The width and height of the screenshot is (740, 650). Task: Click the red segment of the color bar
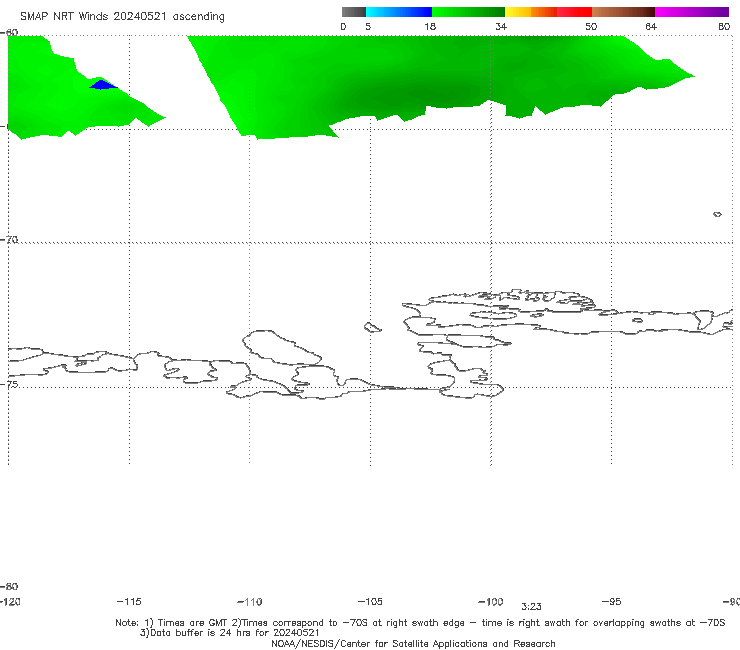(574, 12)
